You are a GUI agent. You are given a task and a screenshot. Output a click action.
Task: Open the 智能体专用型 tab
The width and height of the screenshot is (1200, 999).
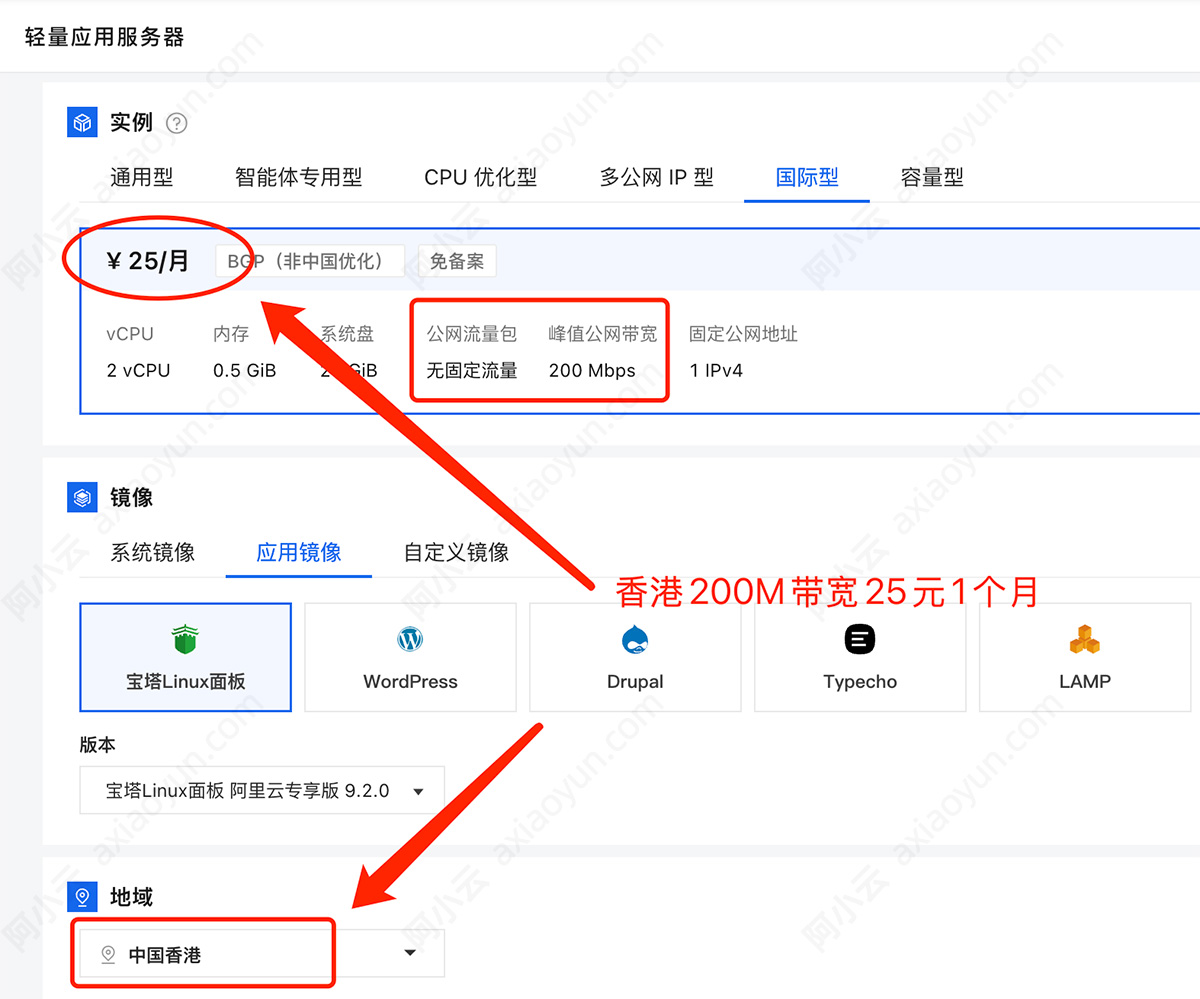click(299, 178)
